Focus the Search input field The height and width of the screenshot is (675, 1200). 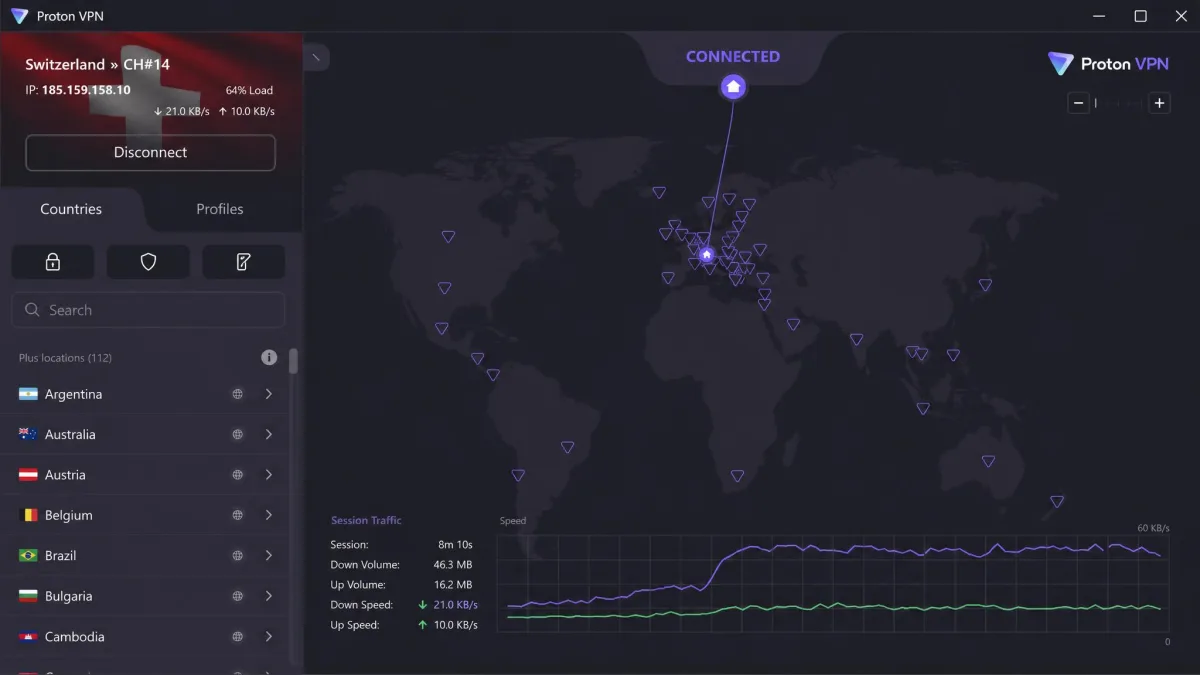tap(149, 310)
